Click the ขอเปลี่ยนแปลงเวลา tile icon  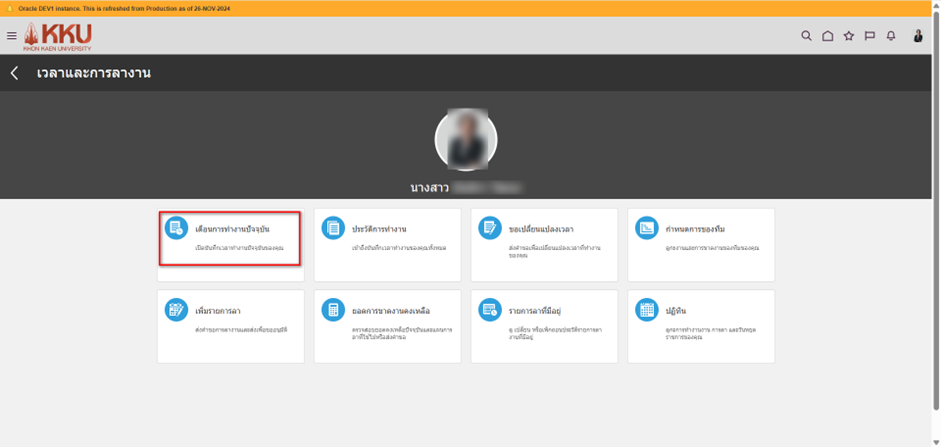(x=490, y=228)
